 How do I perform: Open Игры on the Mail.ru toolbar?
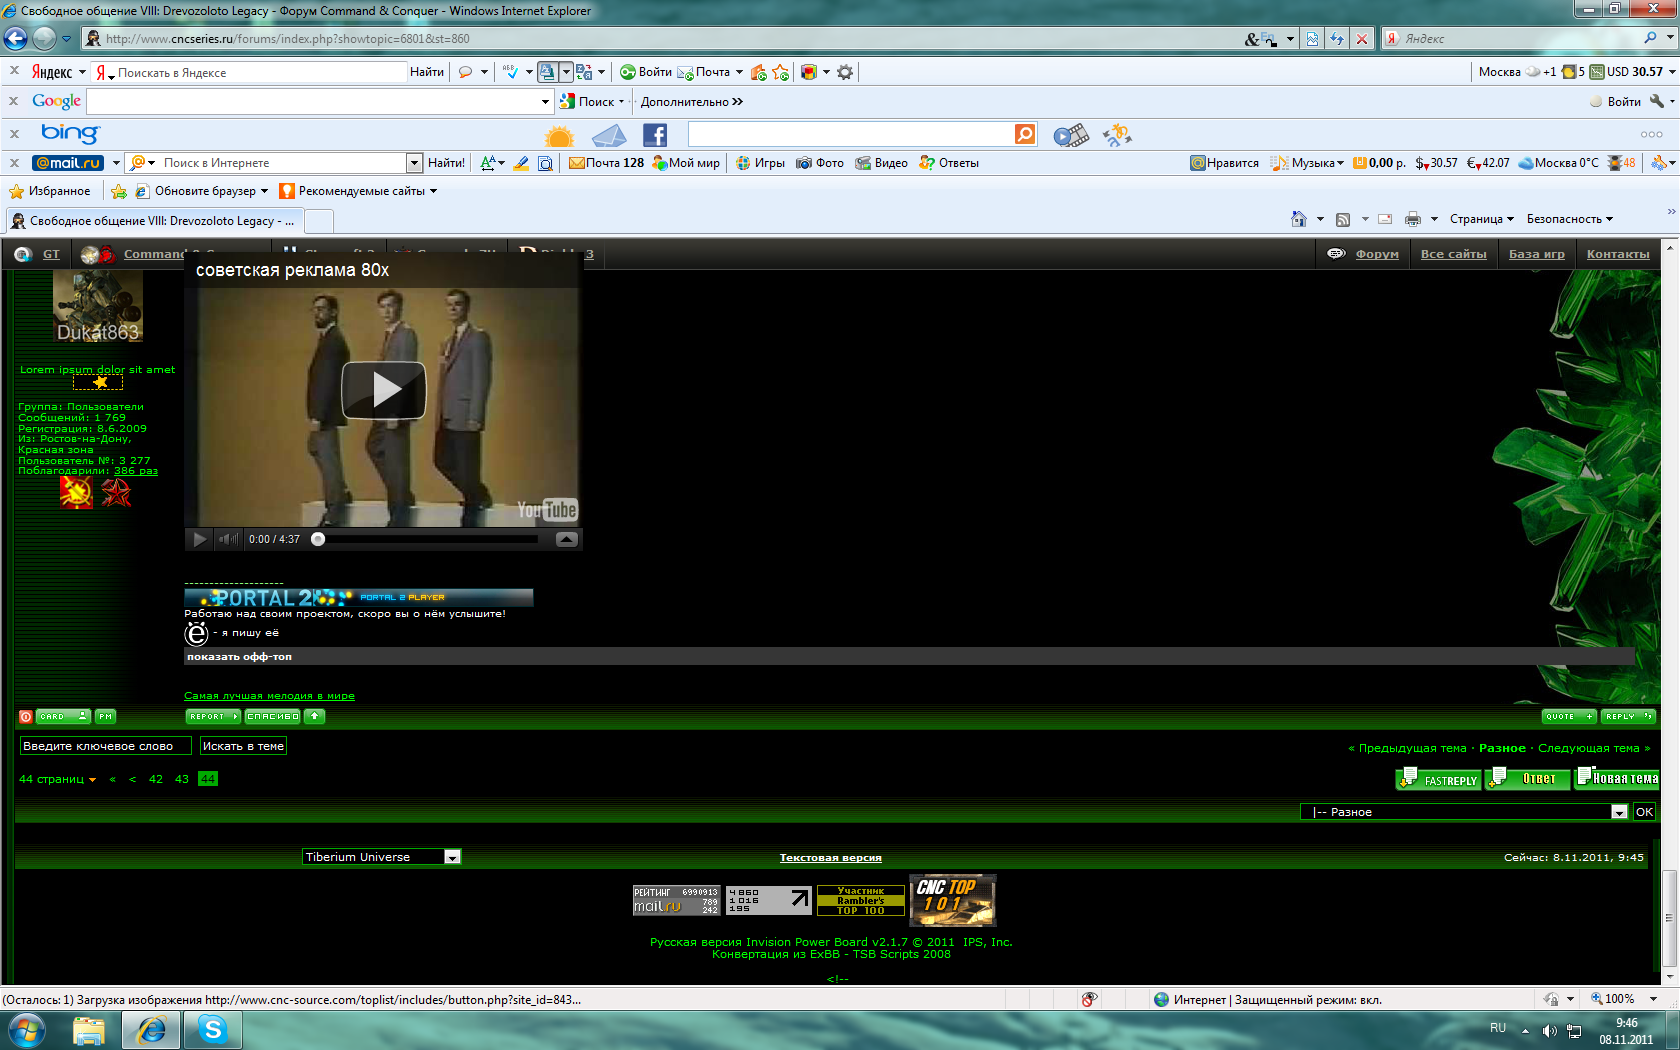[x=760, y=163]
